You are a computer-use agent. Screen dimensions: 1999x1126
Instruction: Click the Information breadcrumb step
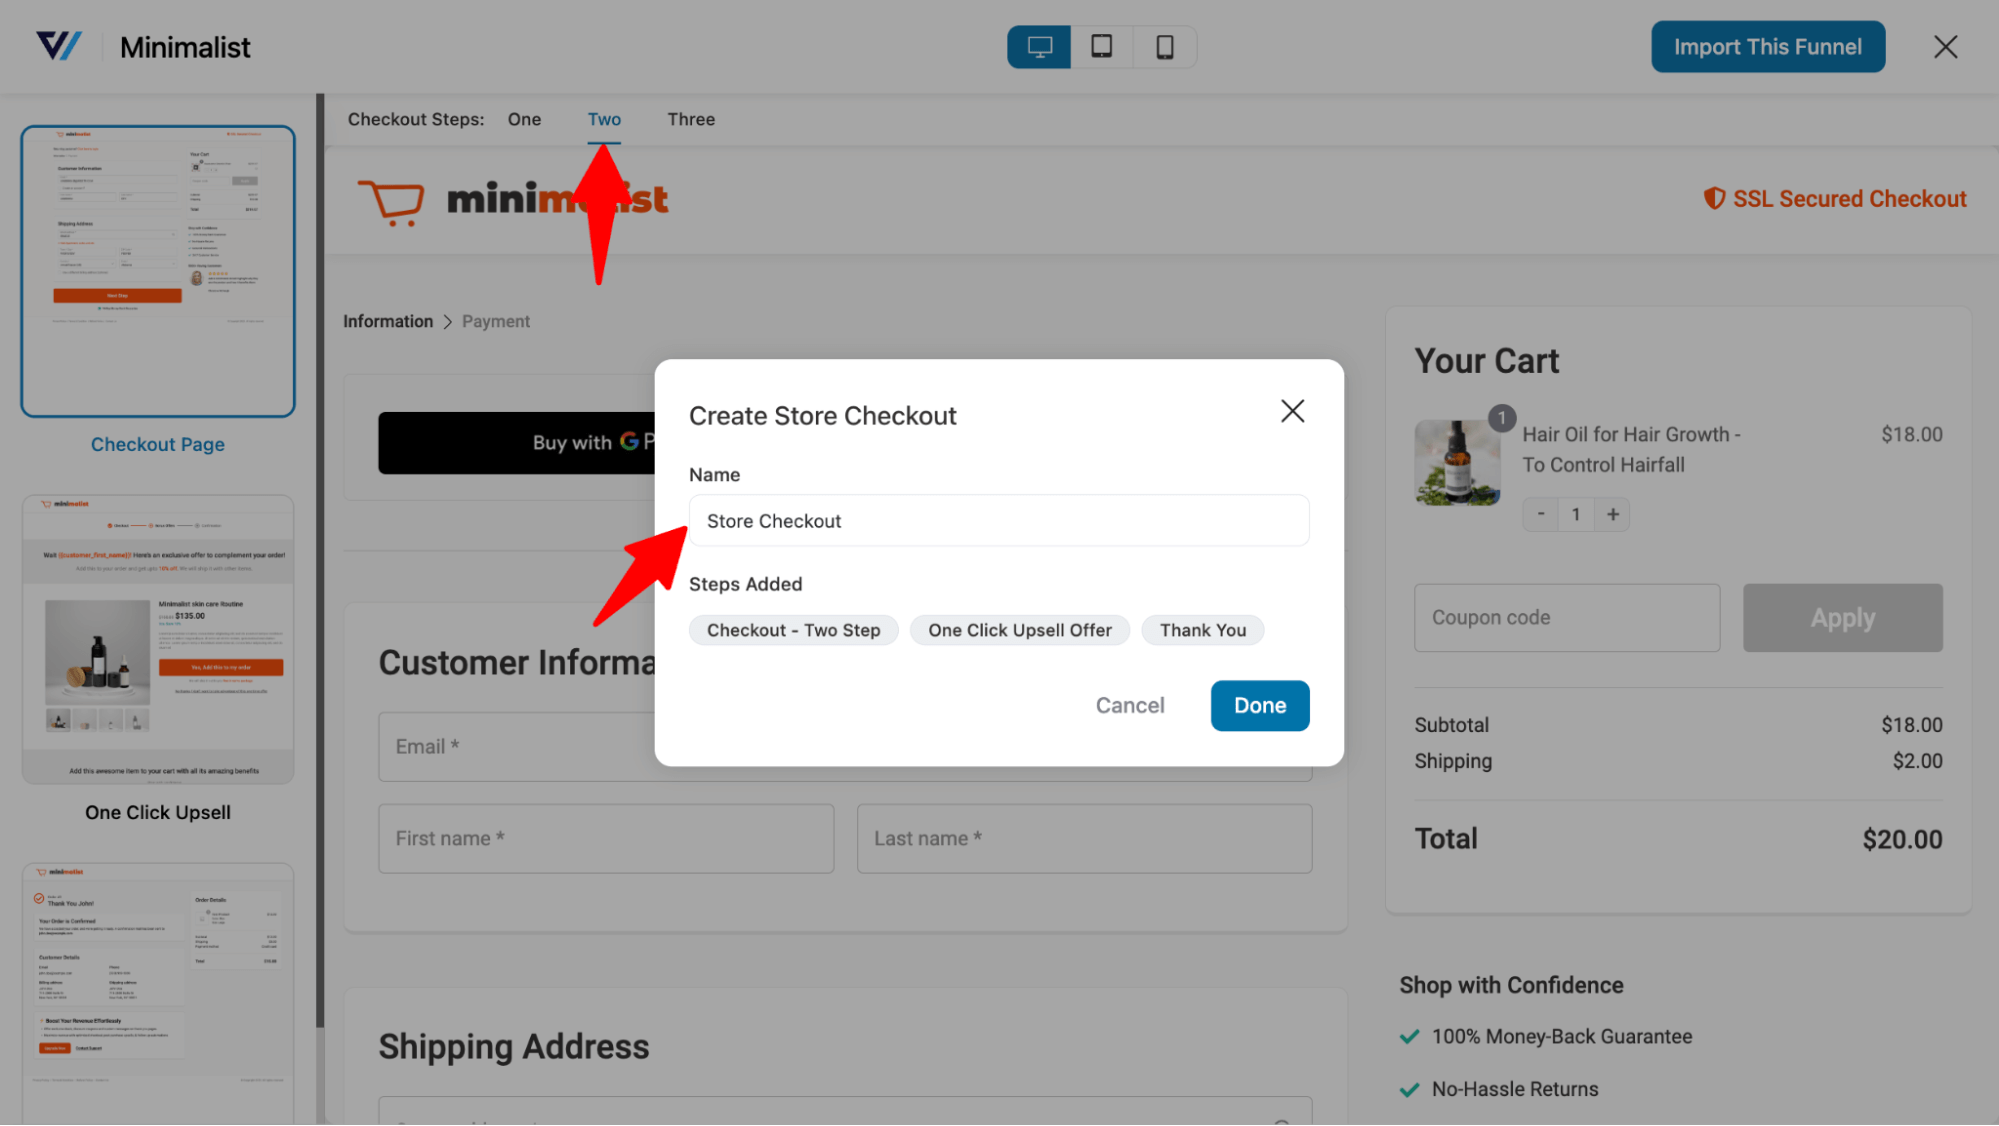pyautogui.click(x=388, y=321)
